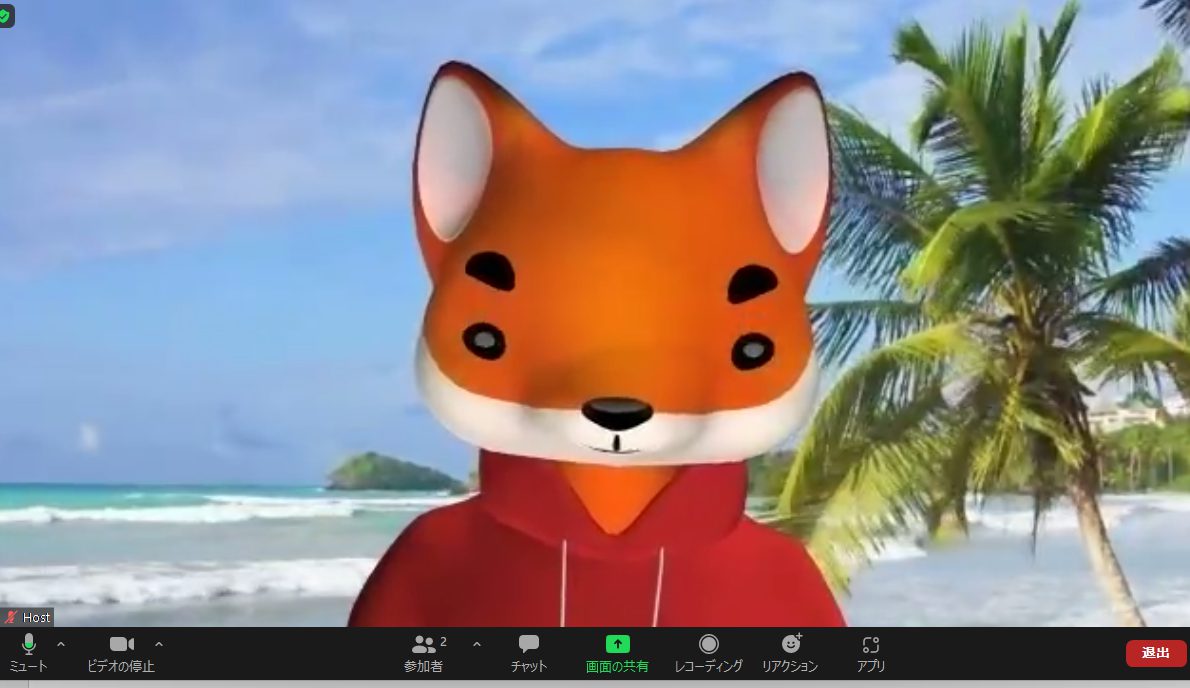Click the fox avatar video

pyautogui.click(x=618, y=345)
